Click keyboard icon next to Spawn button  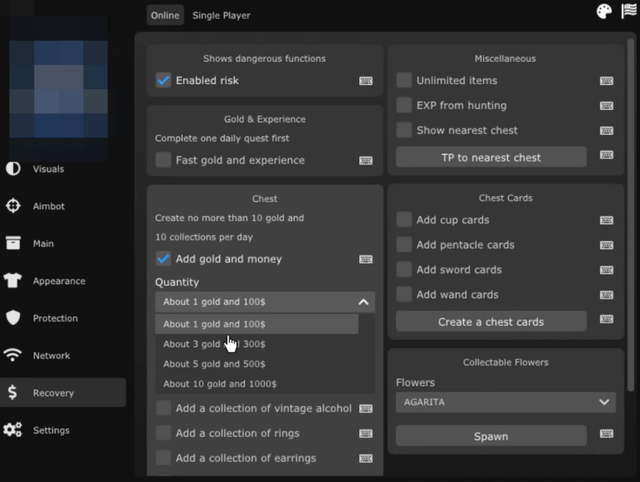pyautogui.click(x=607, y=436)
